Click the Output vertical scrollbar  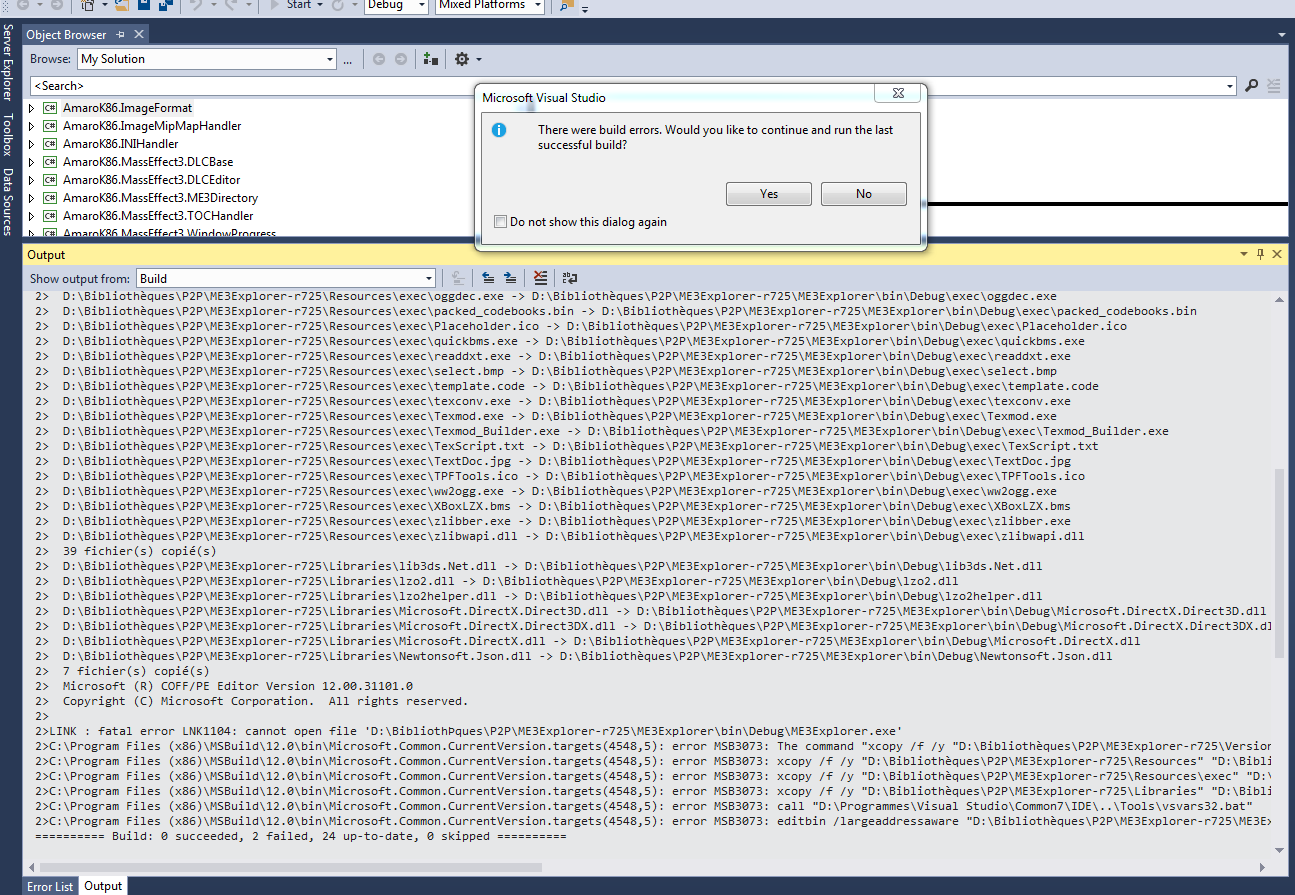(1280, 563)
